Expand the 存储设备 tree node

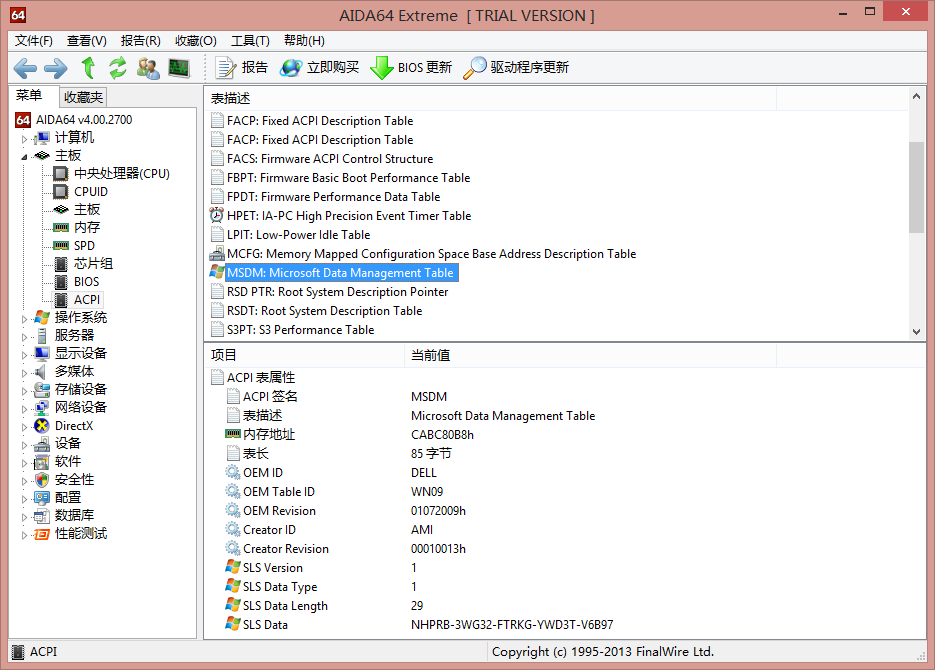[24, 391]
